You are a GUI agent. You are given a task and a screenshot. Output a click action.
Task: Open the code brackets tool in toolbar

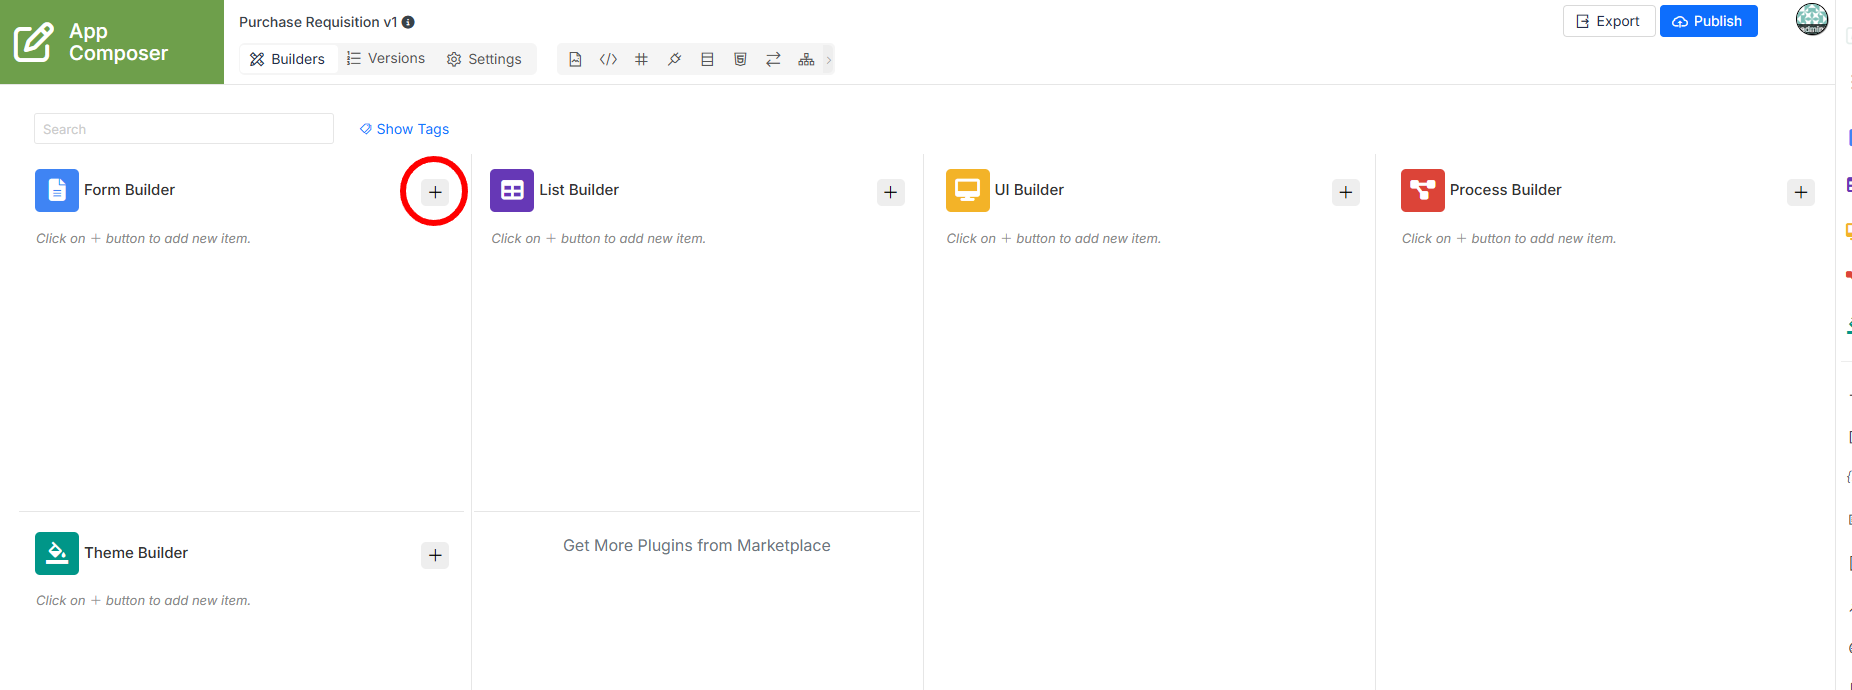[608, 60]
